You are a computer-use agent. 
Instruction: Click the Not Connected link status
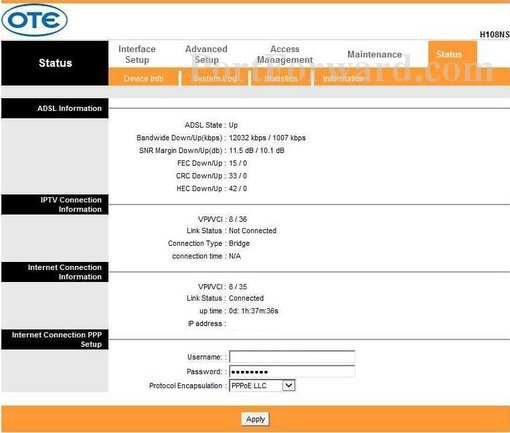point(252,231)
